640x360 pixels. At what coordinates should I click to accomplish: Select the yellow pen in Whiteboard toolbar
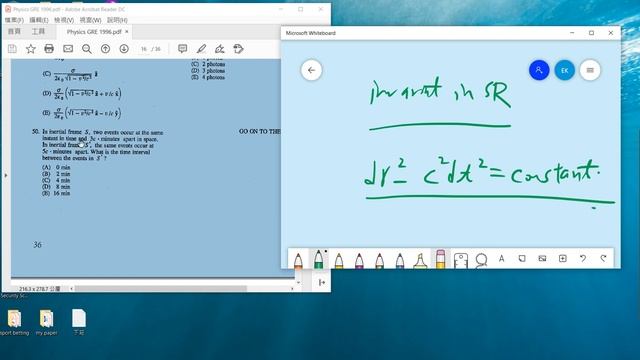(339, 260)
